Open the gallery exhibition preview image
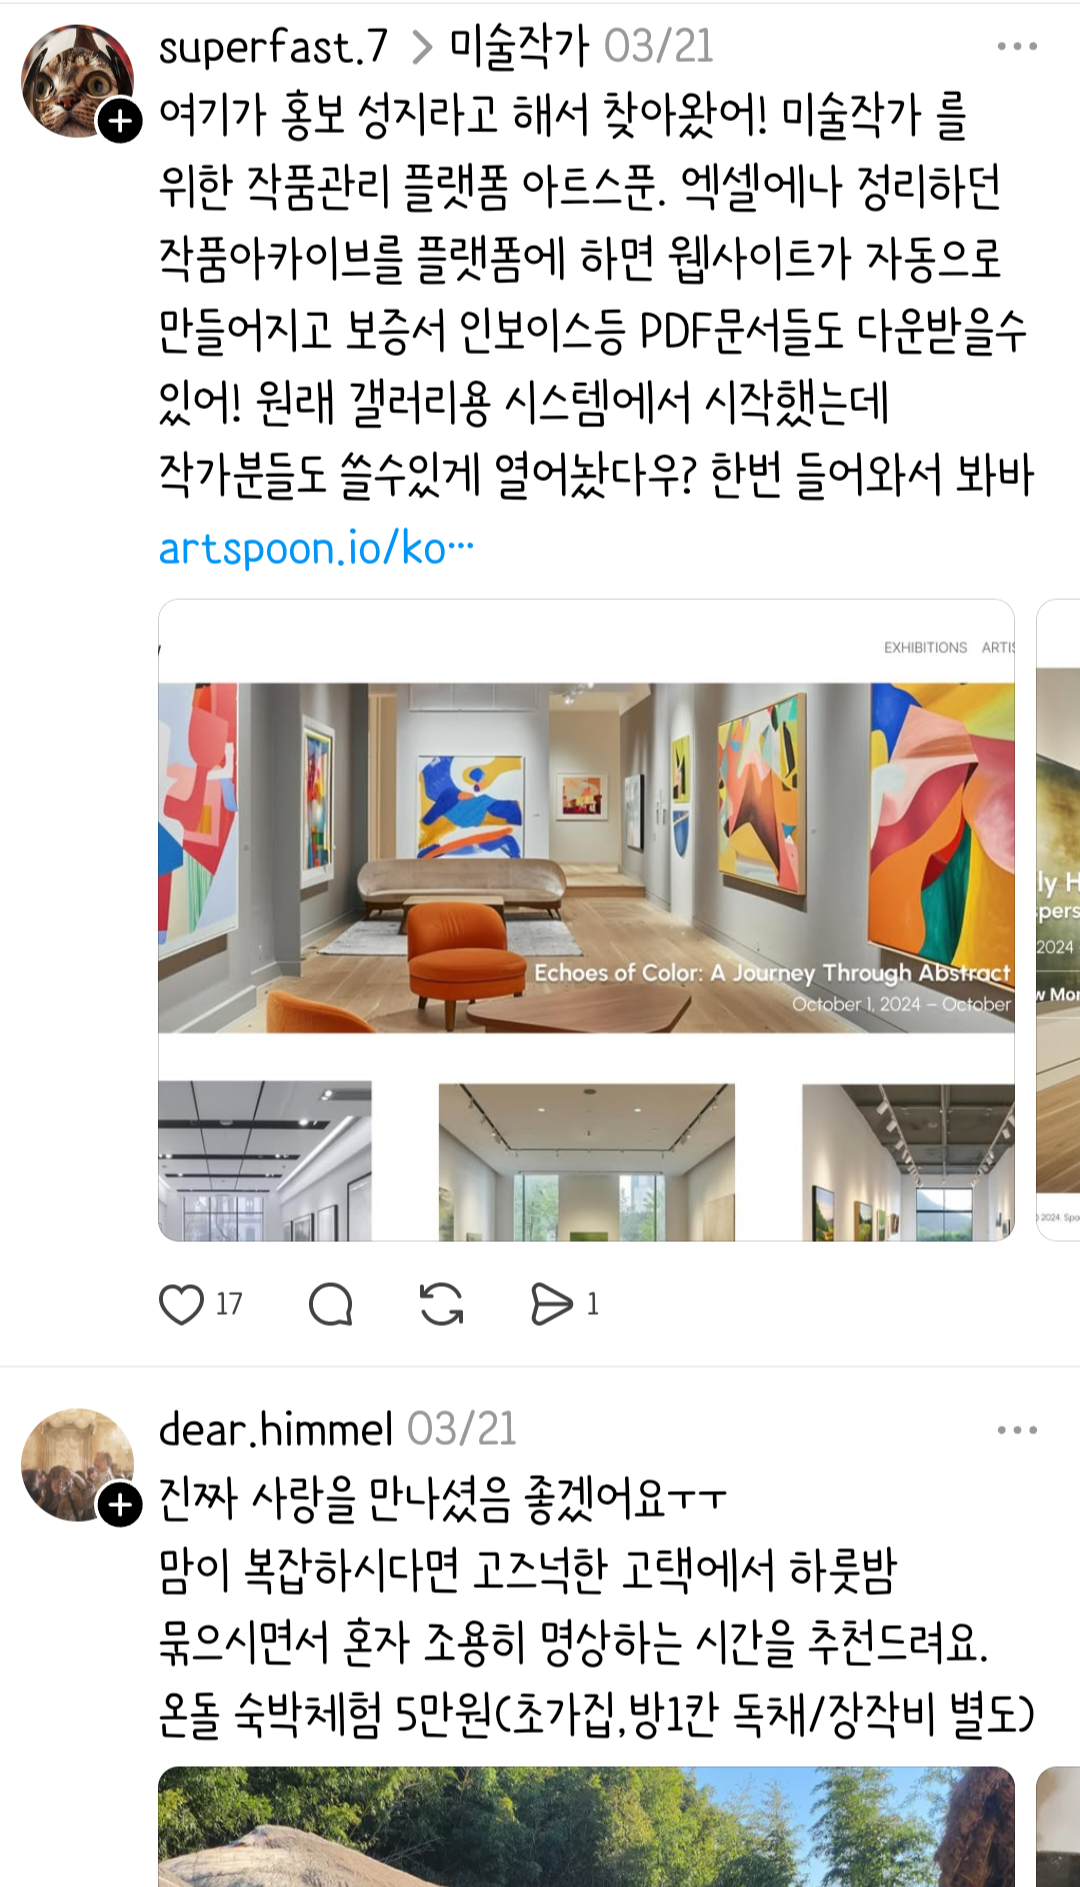Screen dimensions: 1080x1887 tap(586, 920)
